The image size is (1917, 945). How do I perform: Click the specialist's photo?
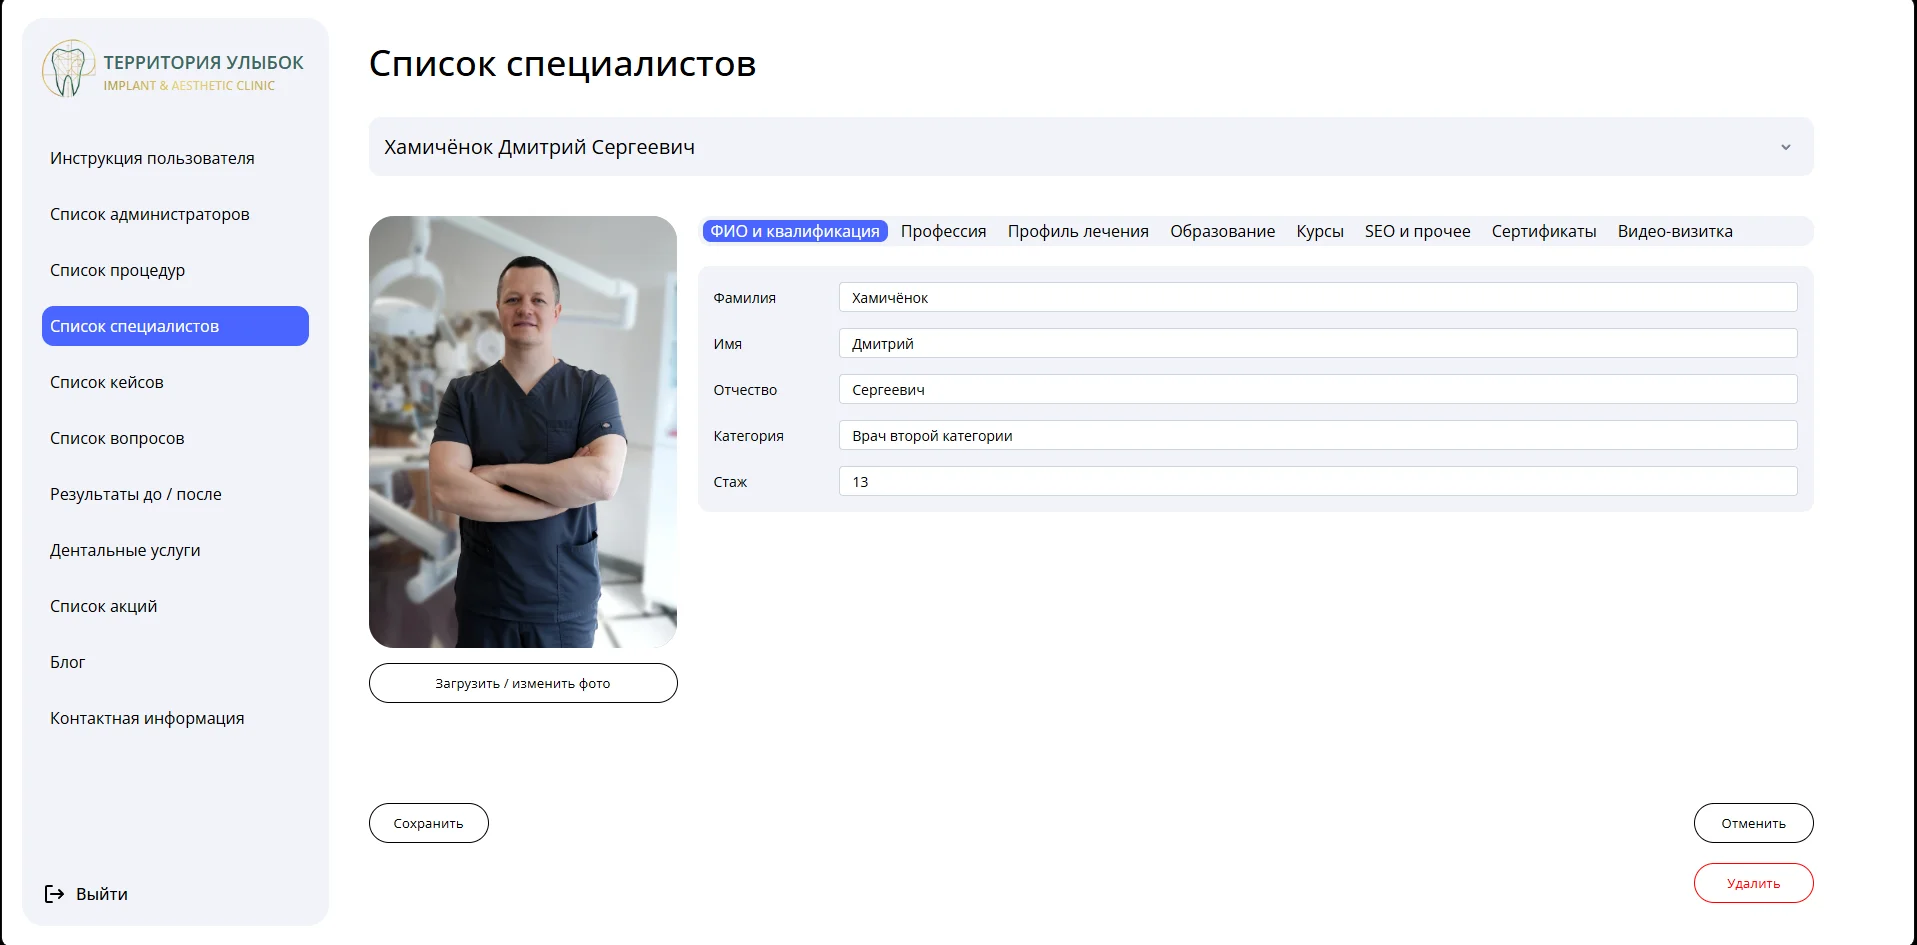pos(523,432)
